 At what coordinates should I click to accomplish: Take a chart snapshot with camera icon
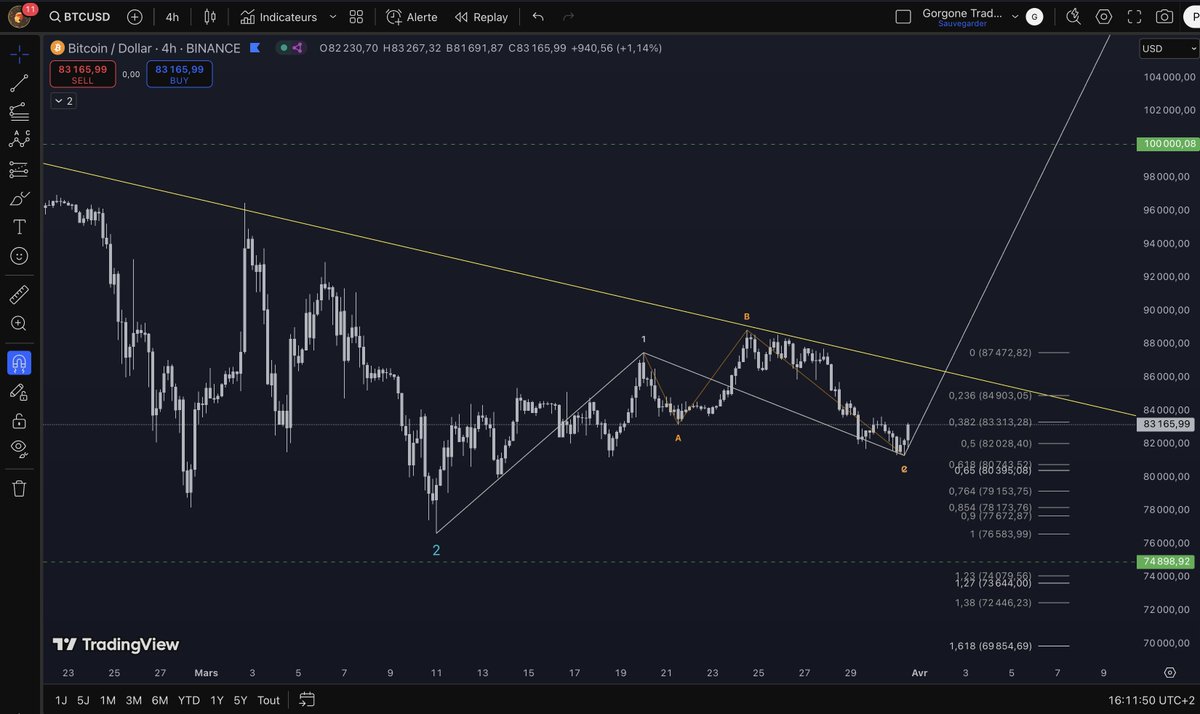coord(1164,17)
